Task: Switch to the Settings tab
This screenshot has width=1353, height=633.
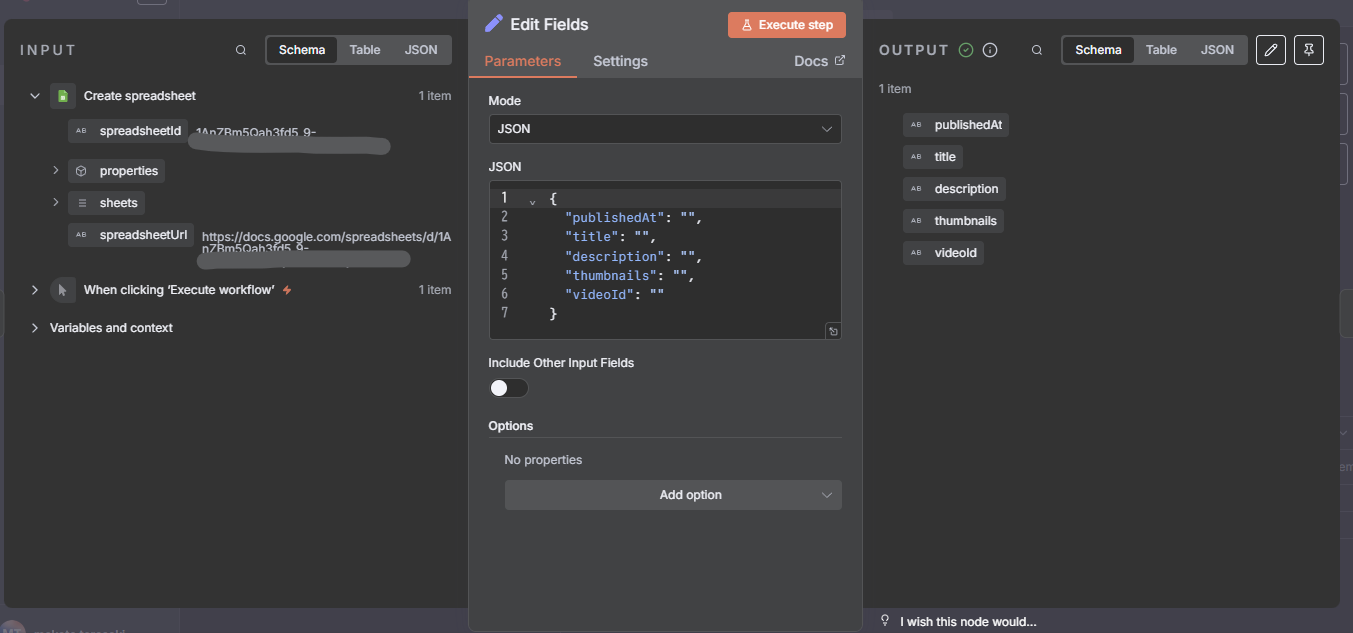Action: 620,61
